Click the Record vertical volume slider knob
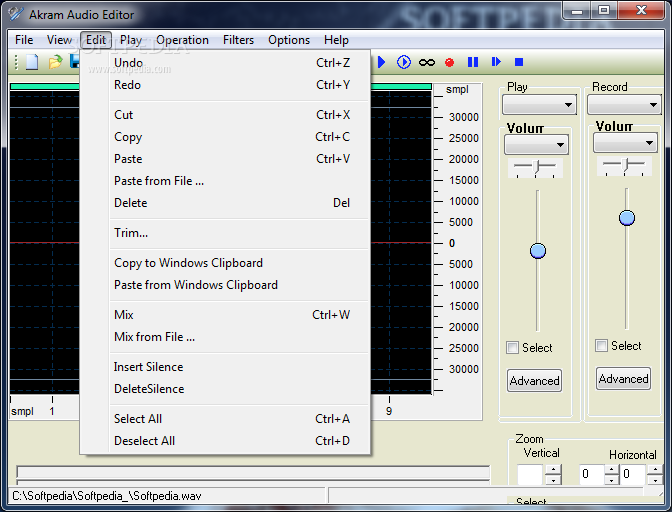Viewport: 672px width, 512px height. tap(627, 218)
